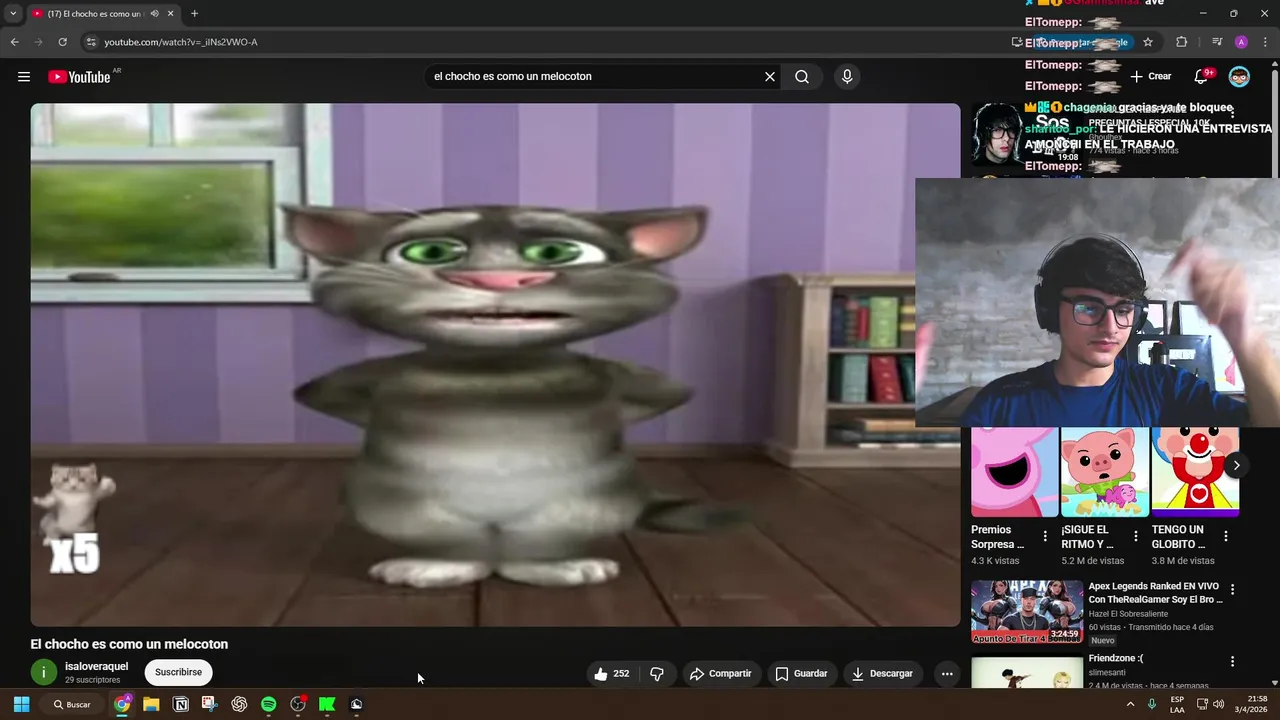Open the Apex Legends Ranked EN VIVO title
This screenshot has width=1280, height=720.
pos(1155,593)
